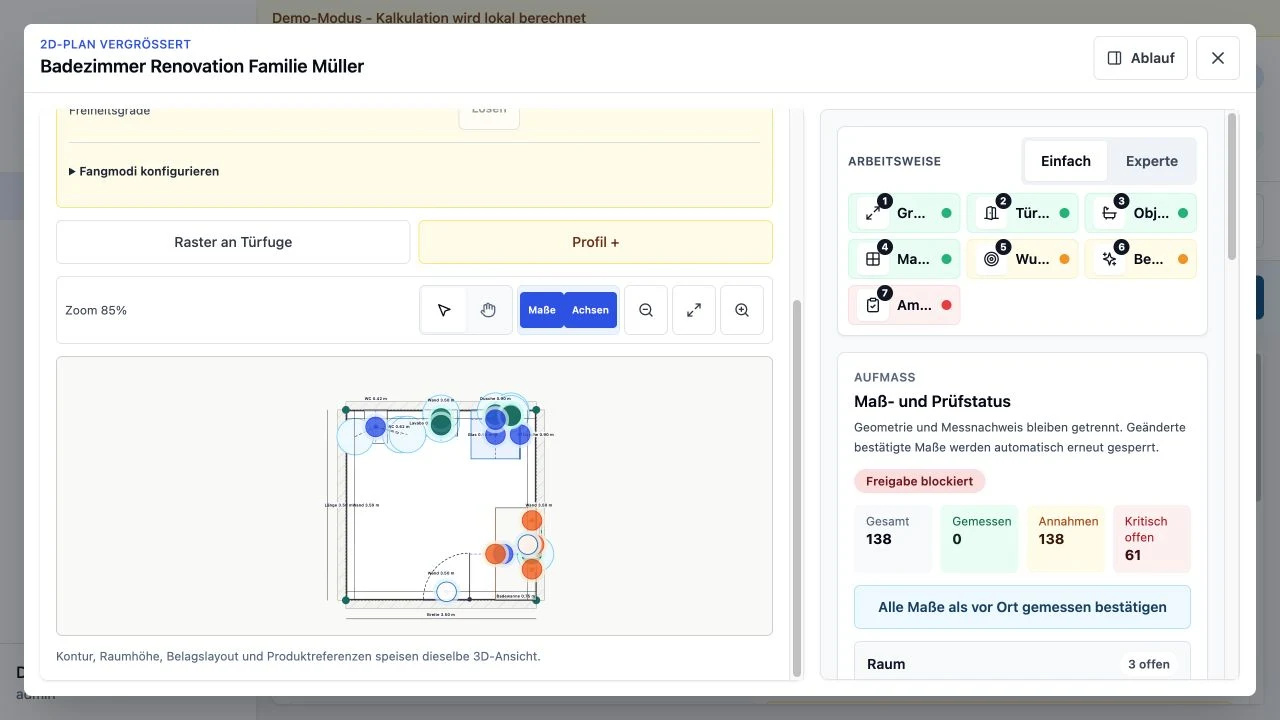Click the Zoom 85% label
1280x720 pixels.
coord(96,310)
